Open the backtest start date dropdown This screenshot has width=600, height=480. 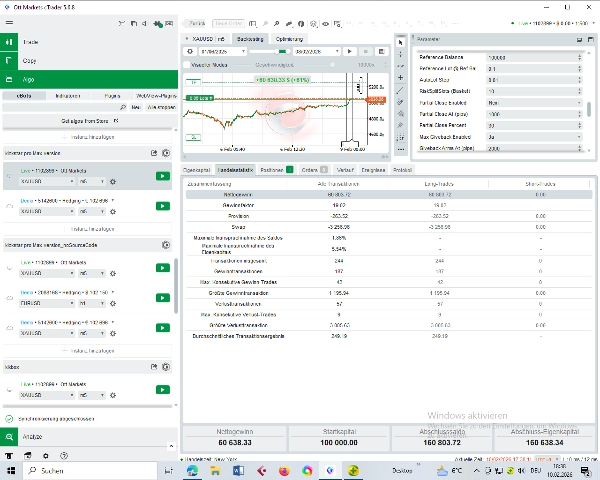tap(222, 51)
